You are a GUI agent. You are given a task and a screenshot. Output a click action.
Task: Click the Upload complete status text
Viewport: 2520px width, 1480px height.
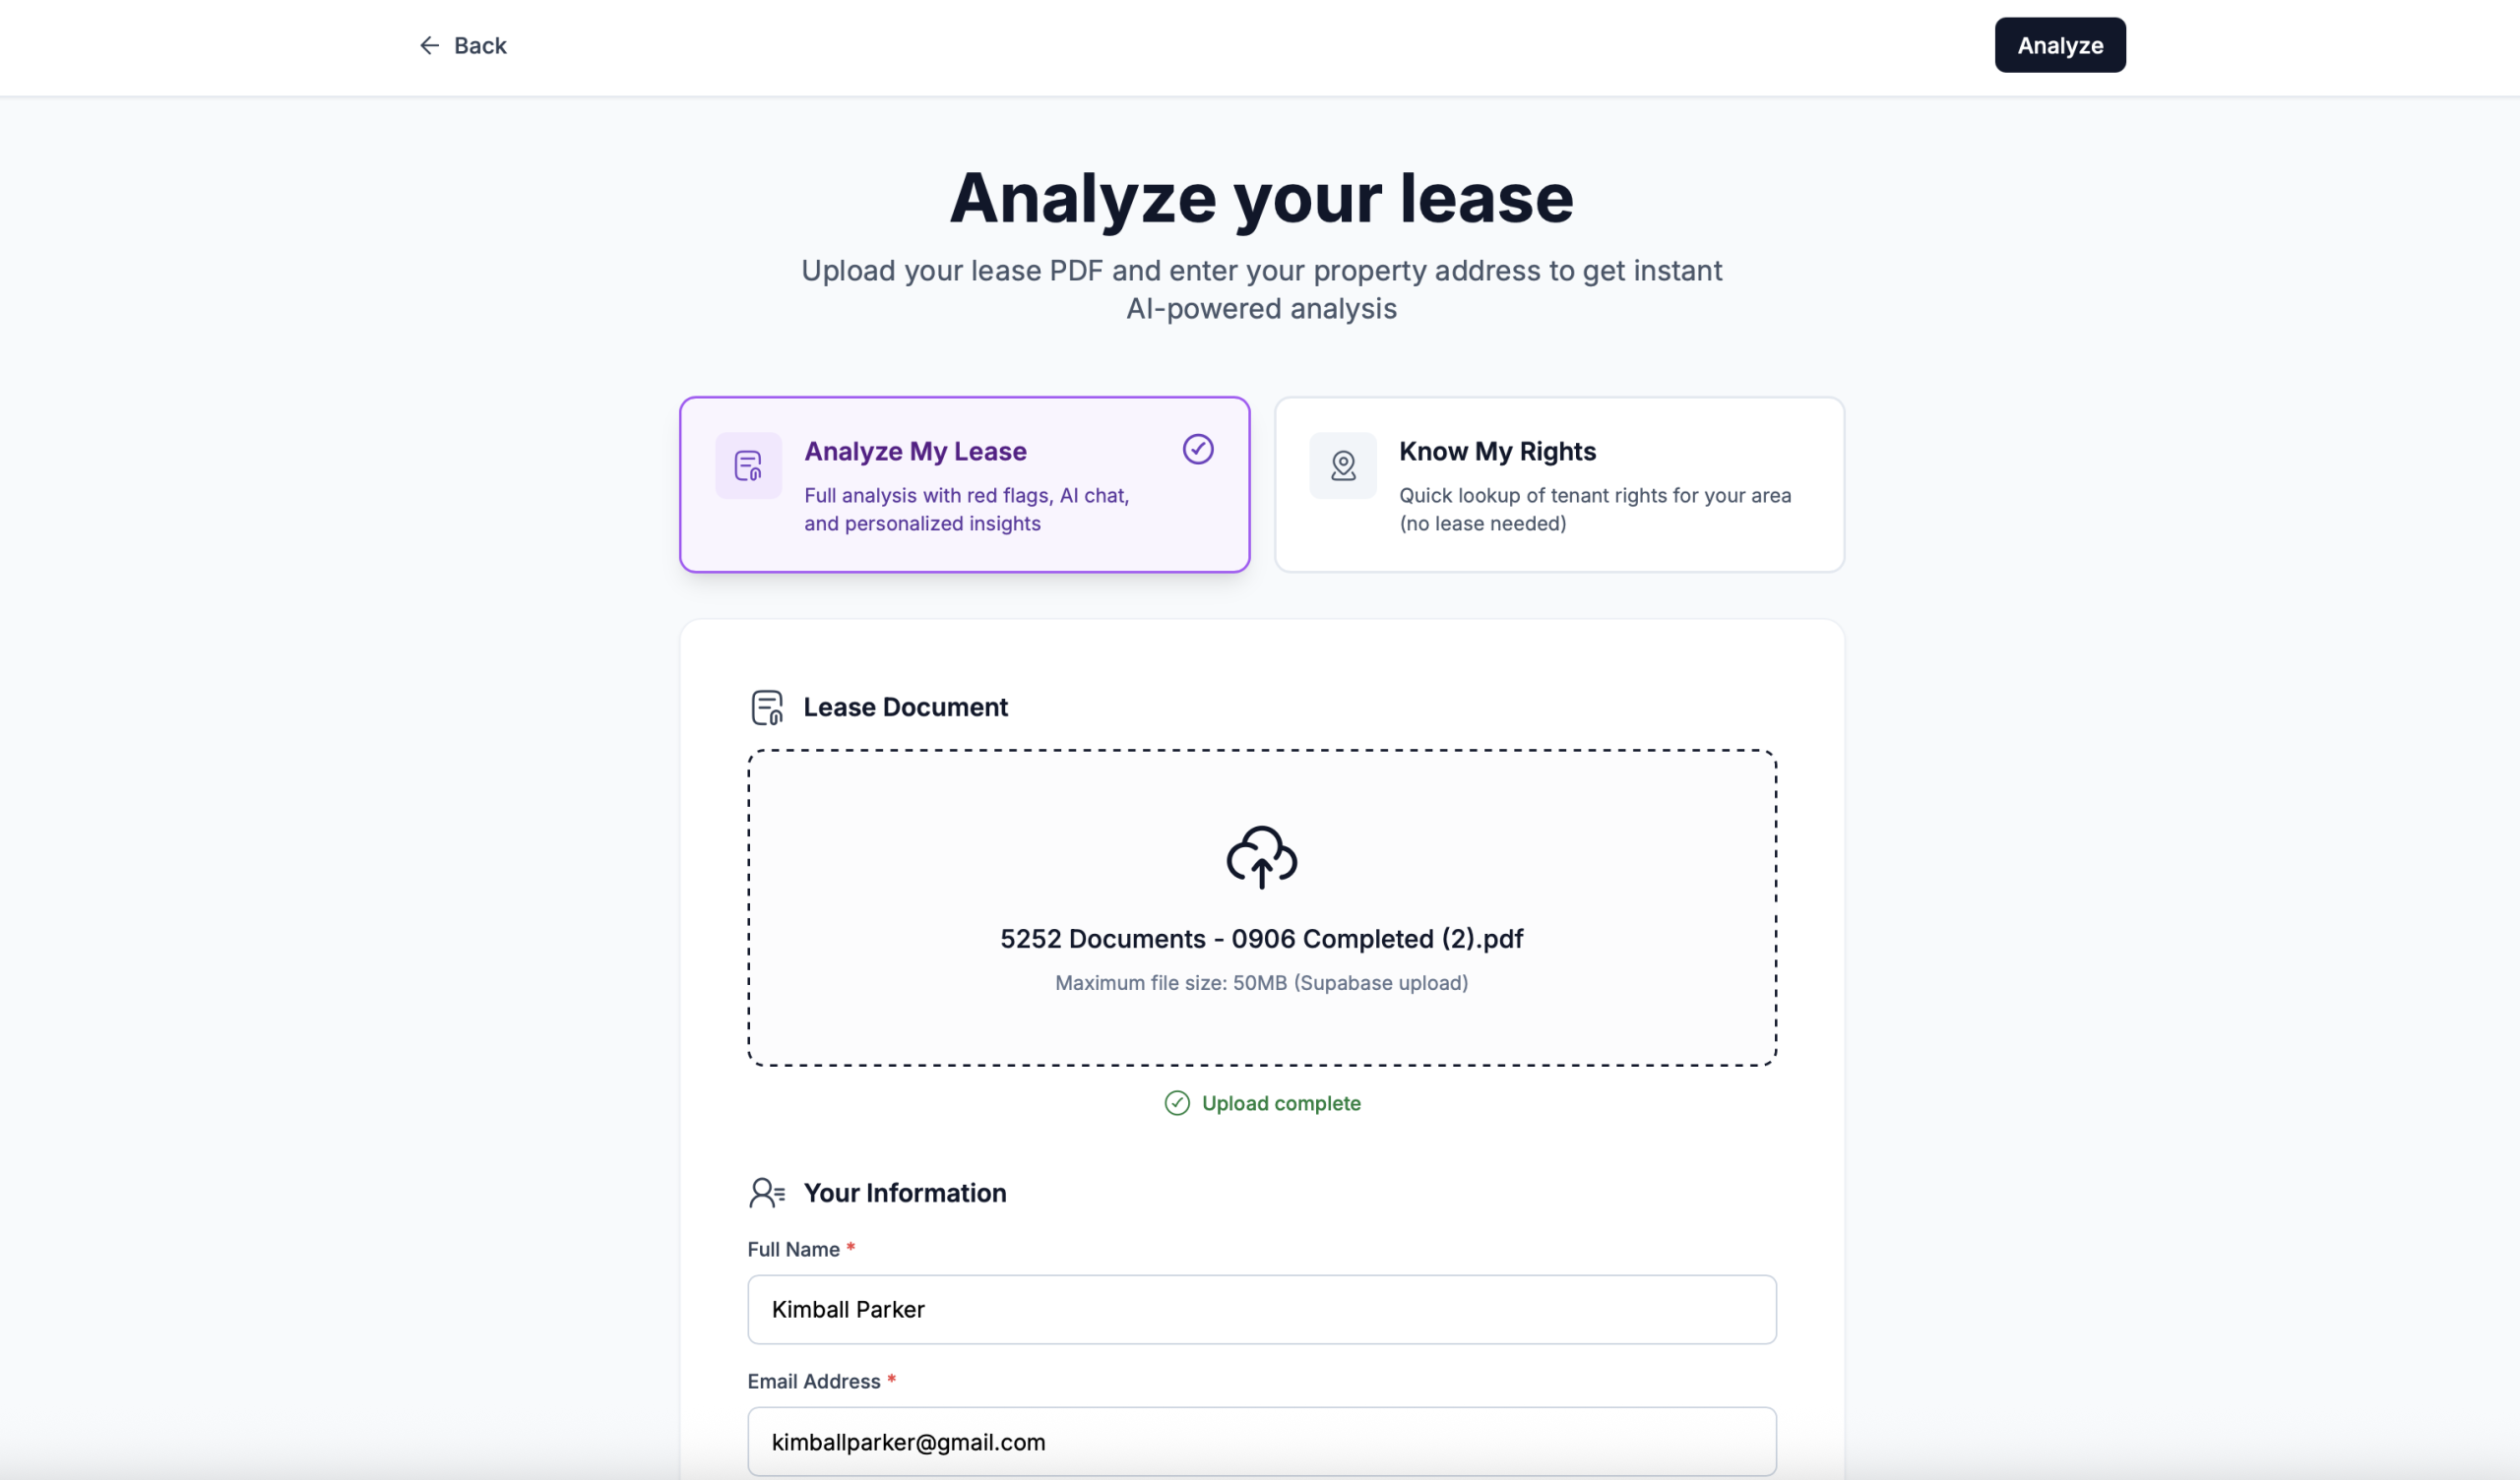(1281, 1103)
